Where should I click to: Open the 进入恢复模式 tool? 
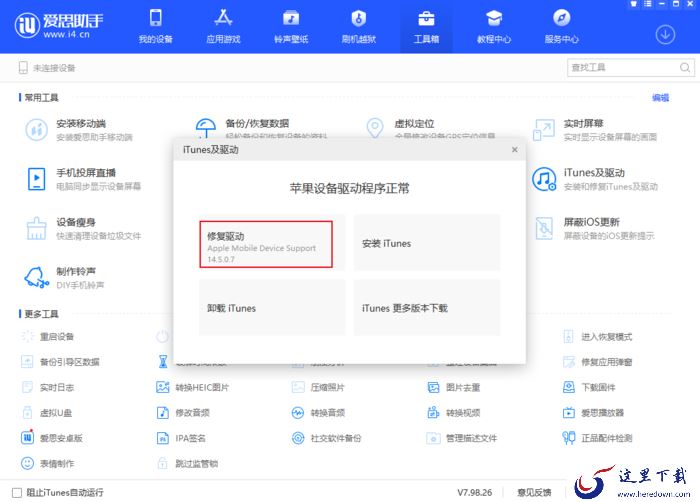(598, 336)
